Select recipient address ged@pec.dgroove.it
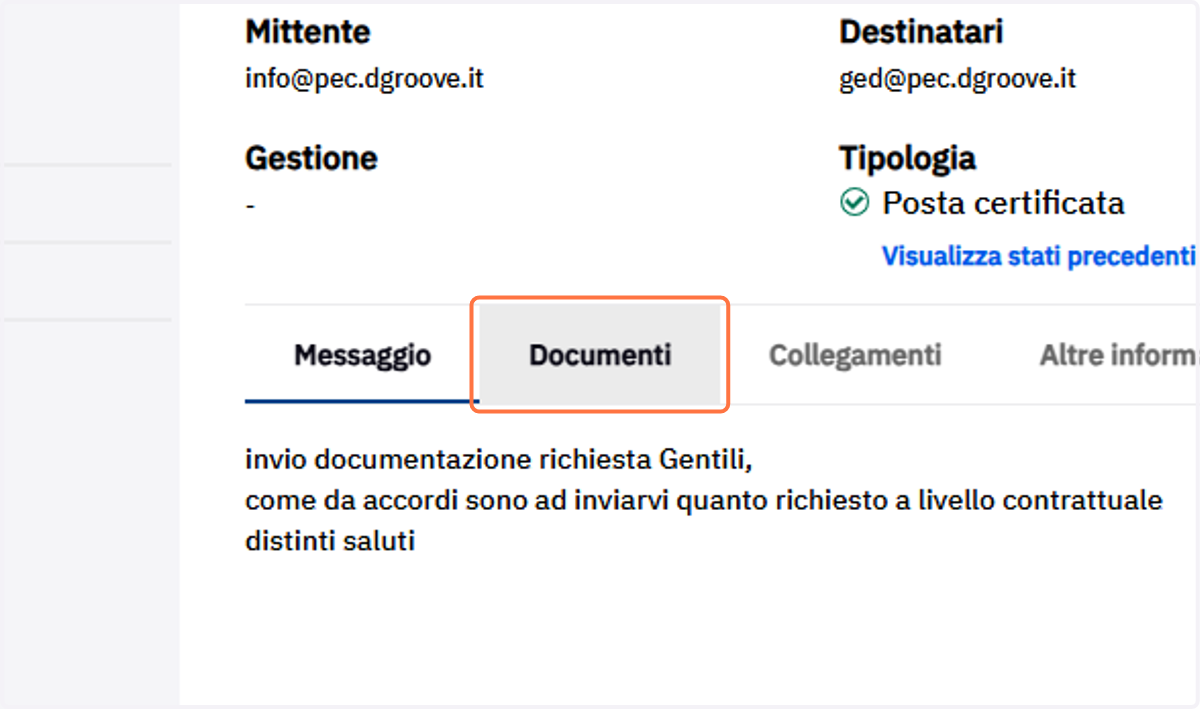 [957, 79]
